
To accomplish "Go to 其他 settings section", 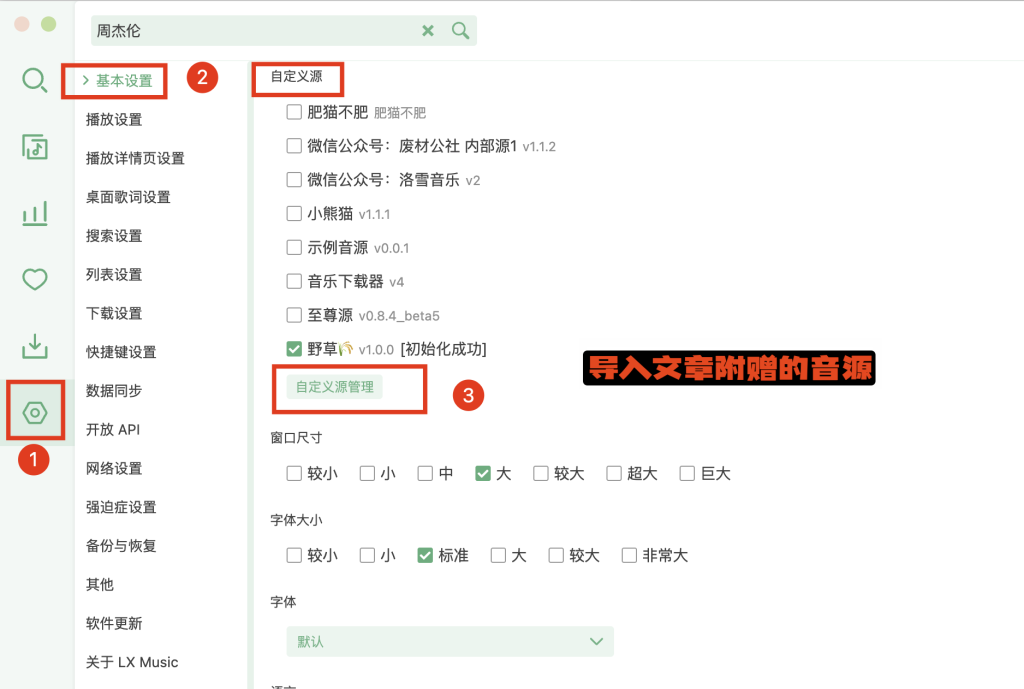I will pyautogui.click(x=100, y=585).
